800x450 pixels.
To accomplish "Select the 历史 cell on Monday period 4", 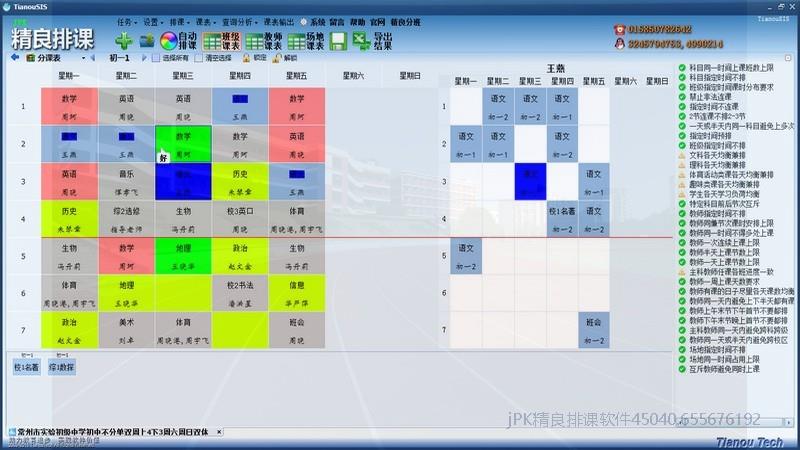I will [x=69, y=219].
